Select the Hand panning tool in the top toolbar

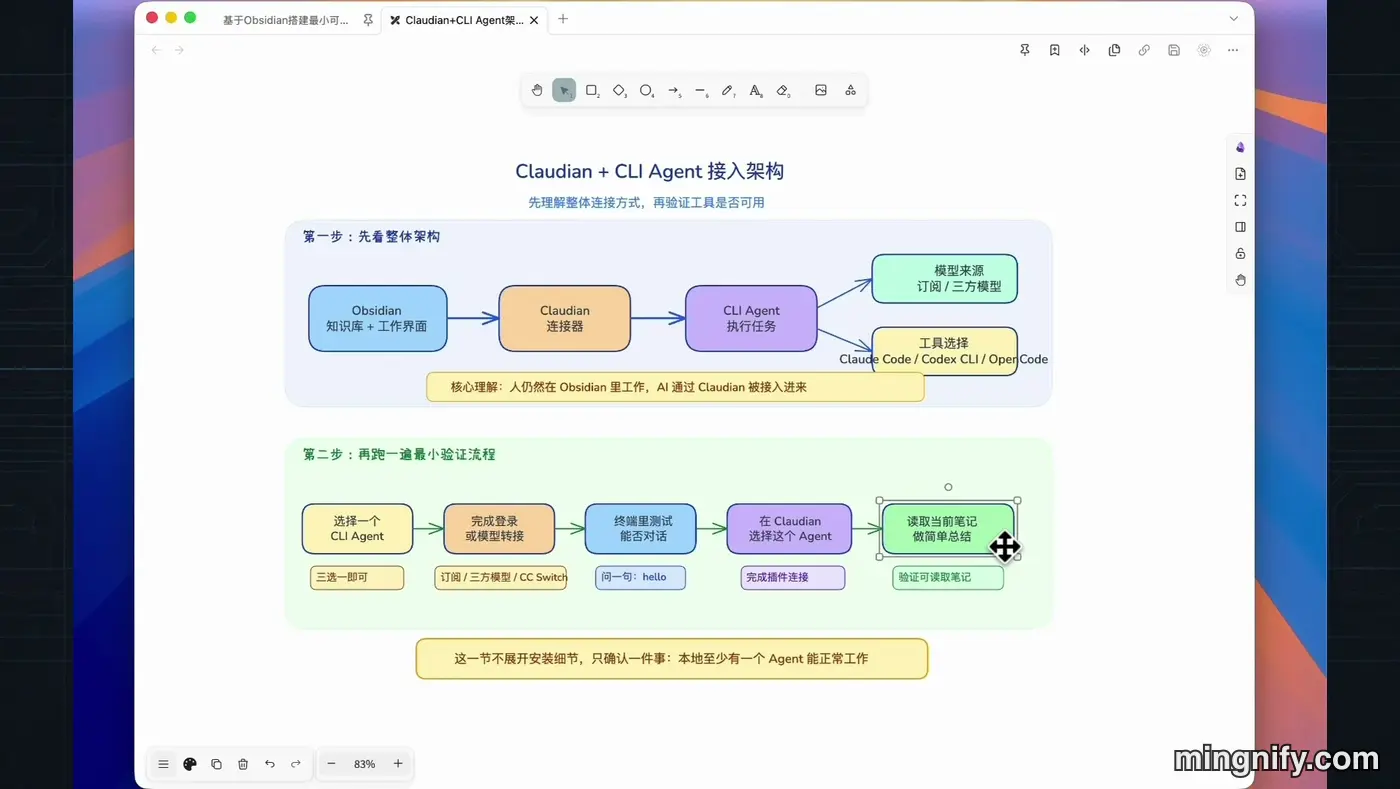tap(537, 90)
